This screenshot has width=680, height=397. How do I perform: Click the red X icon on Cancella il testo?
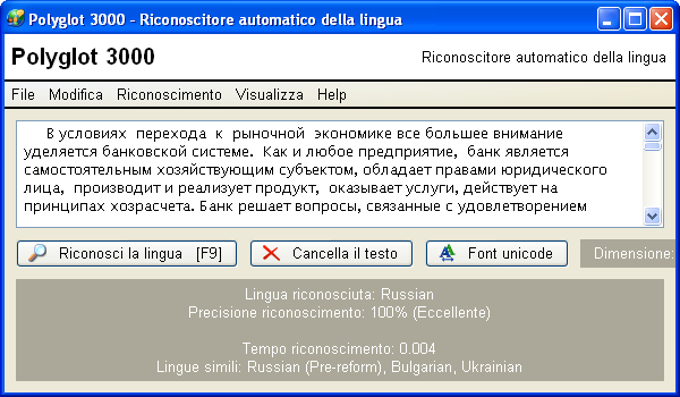click(x=271, y=253)
